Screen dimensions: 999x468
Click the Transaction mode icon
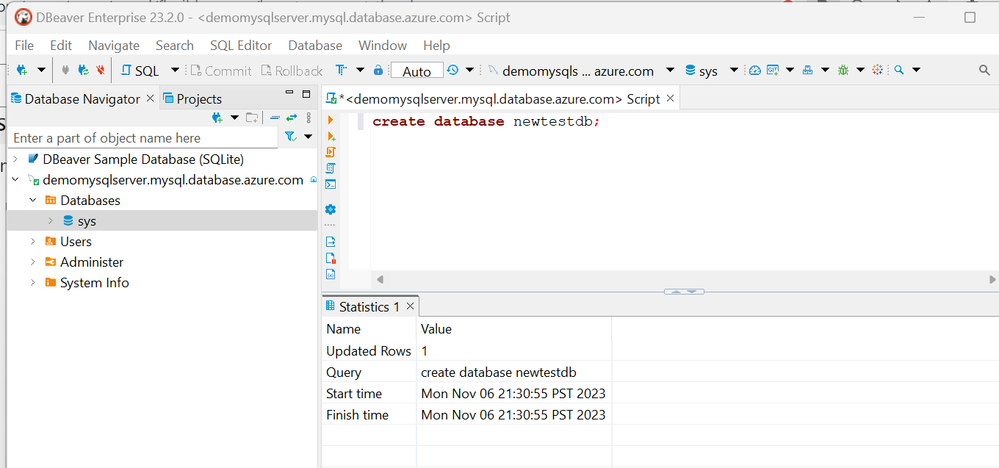point(341,70)
